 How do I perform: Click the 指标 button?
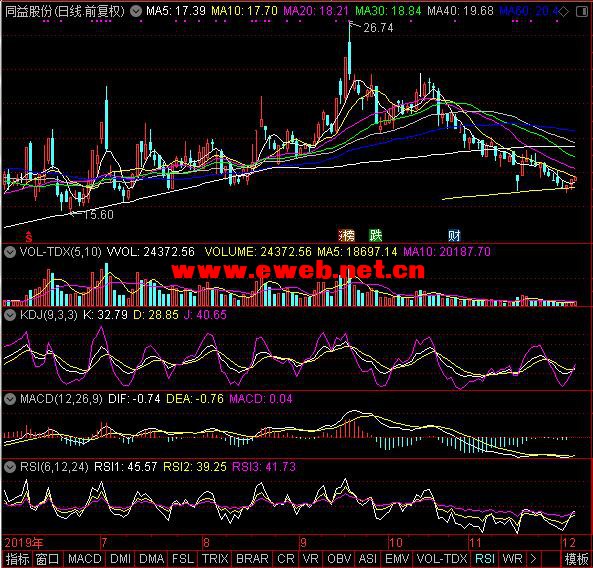tap(17, 559)
